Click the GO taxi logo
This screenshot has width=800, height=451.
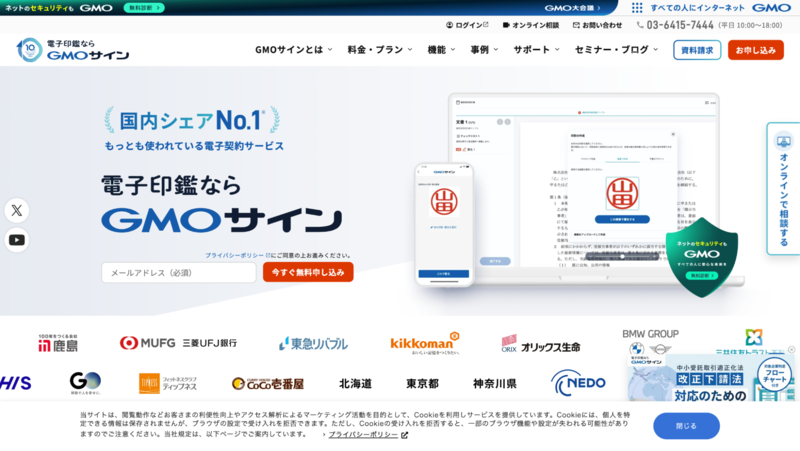coord(85,383)
